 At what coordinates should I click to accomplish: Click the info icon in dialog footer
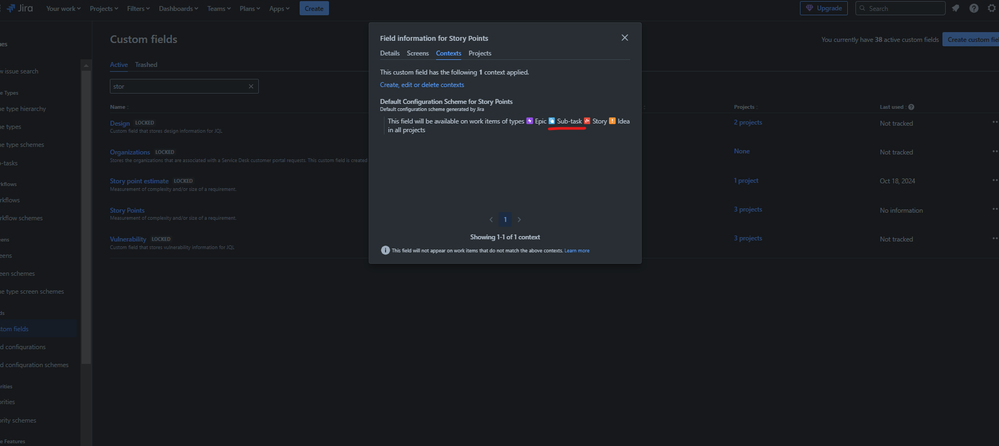(x=385, y=250)
